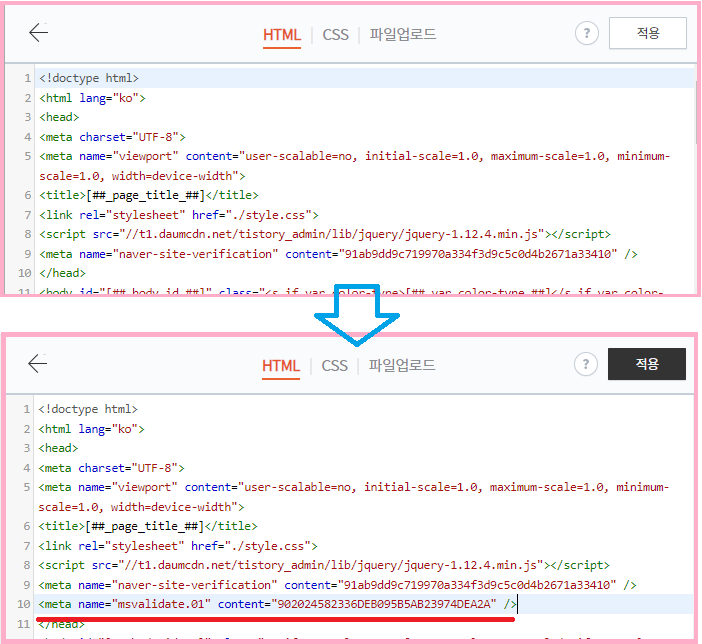Click line number 10 in the bottom editor gutter
Screen dimensions: 702x644
tap(24, 604)
